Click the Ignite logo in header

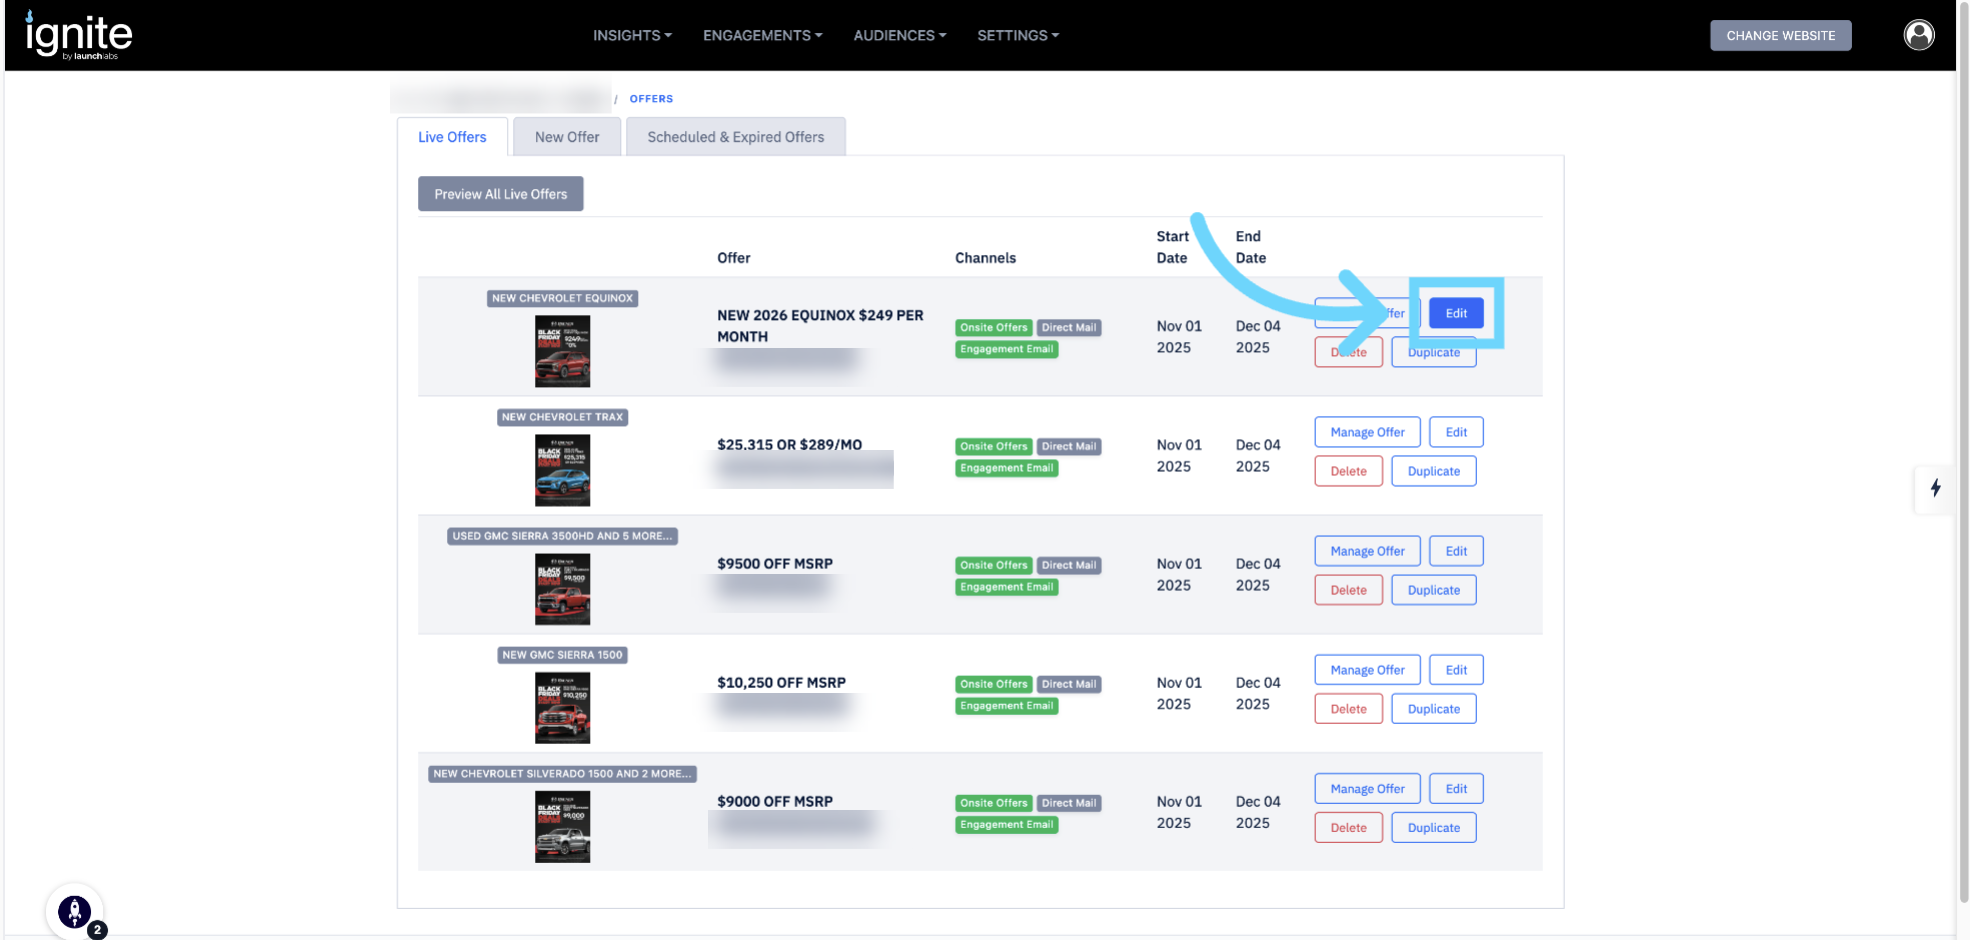pyautogui.click(x=78, y=35)
